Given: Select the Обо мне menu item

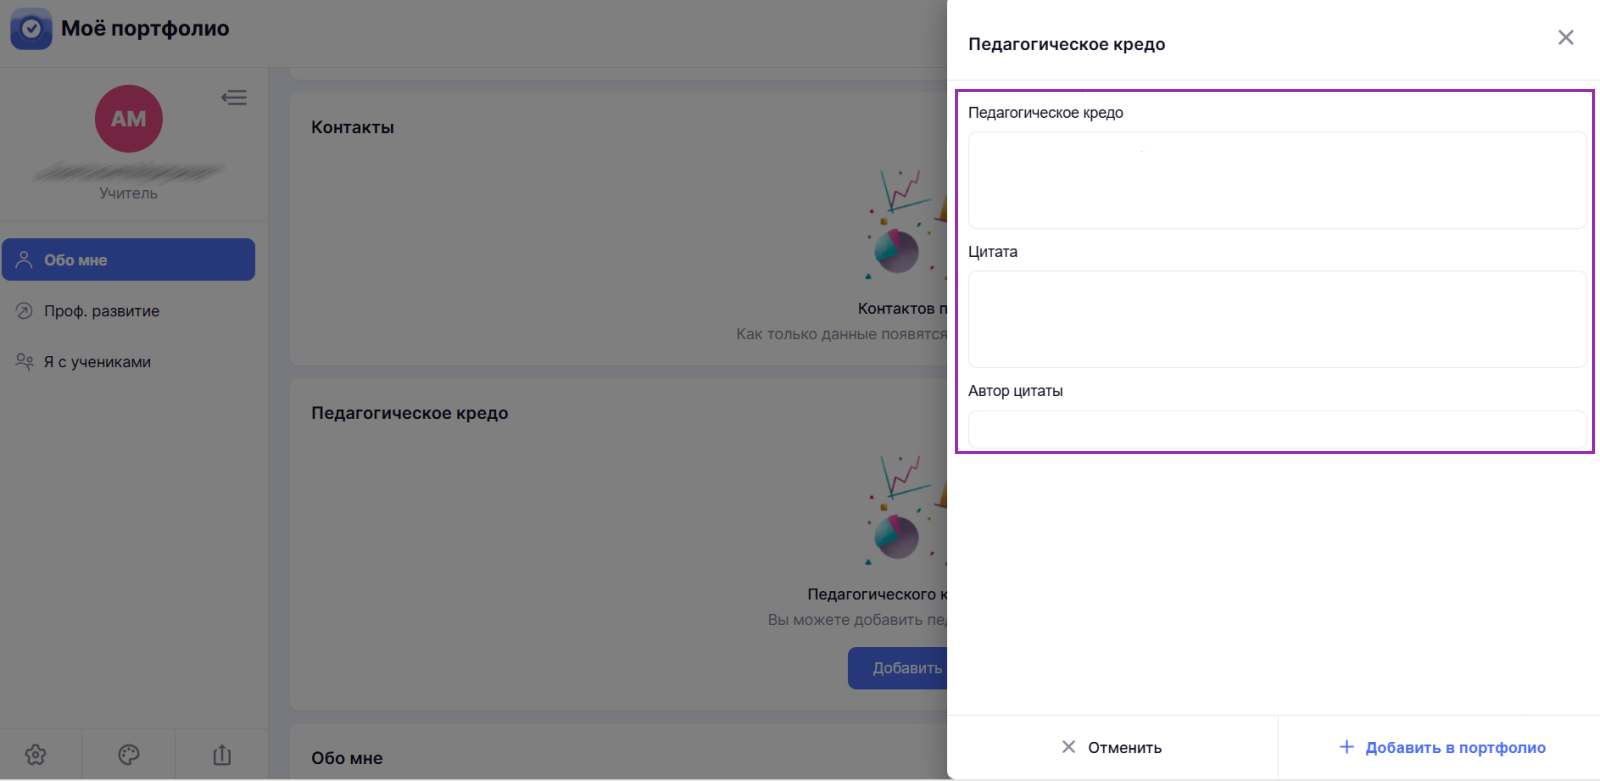Looking at the screenshot, I should (128, 259).
